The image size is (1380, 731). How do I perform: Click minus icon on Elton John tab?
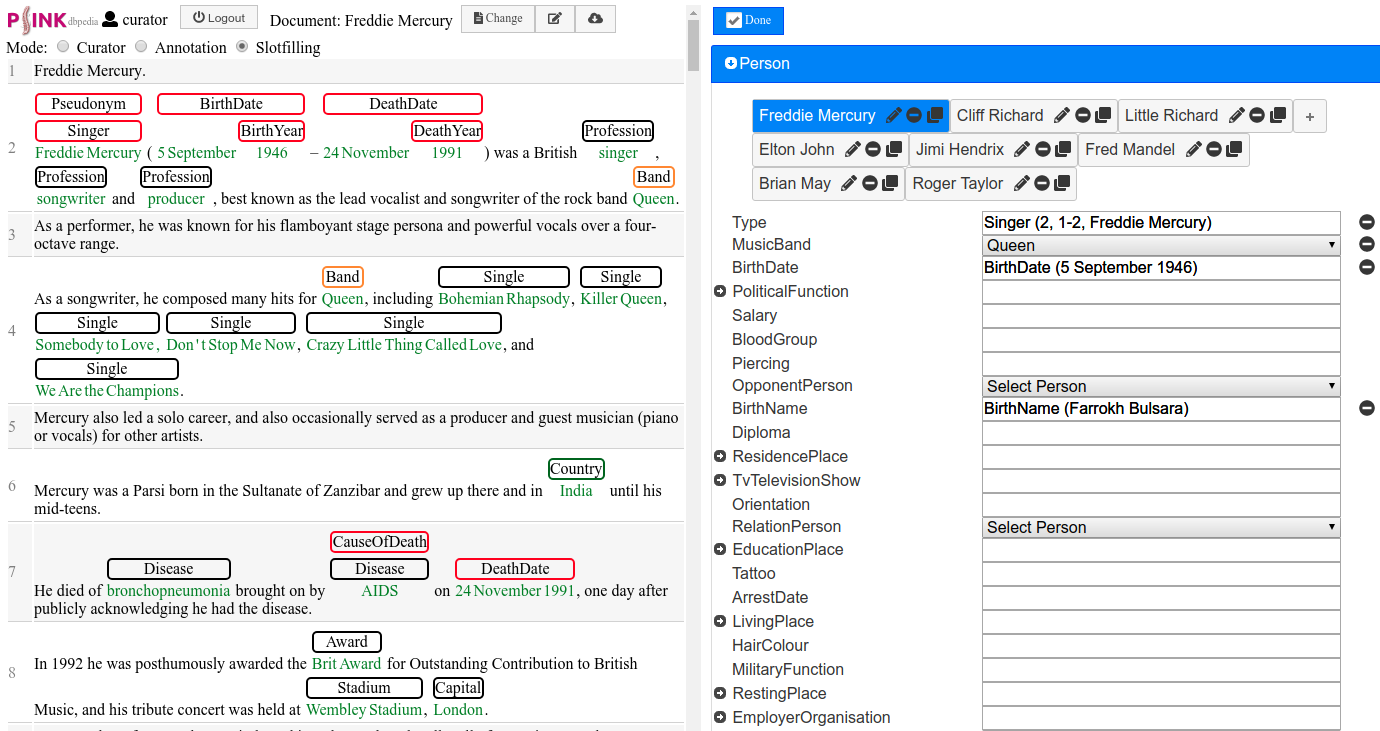click(873, 150)
